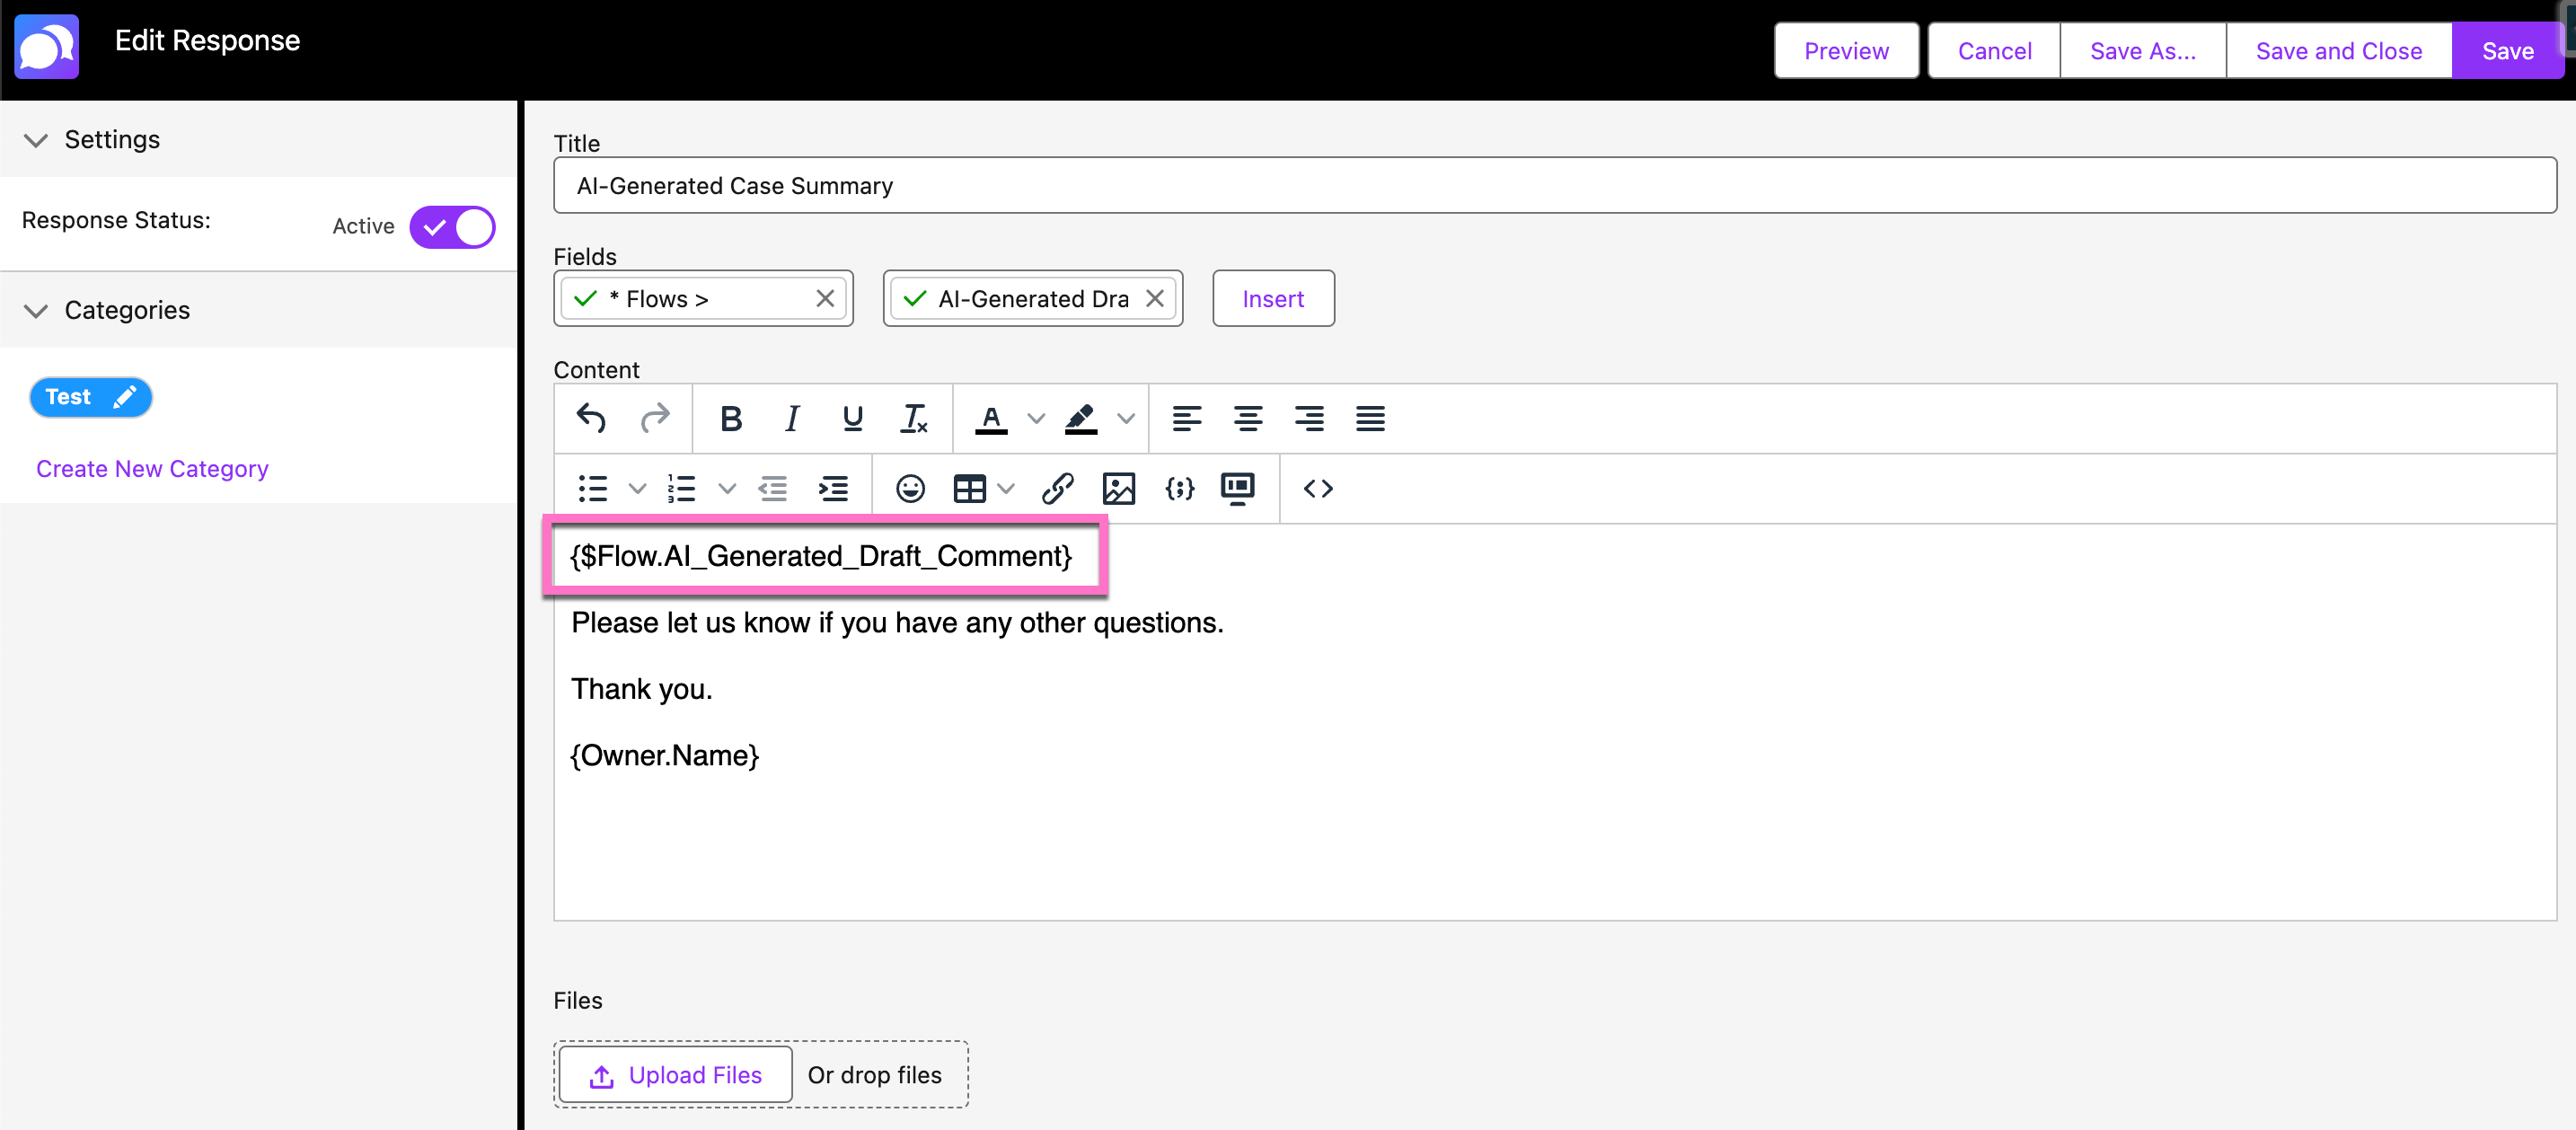Center align text

click(x=1248, y=418)
